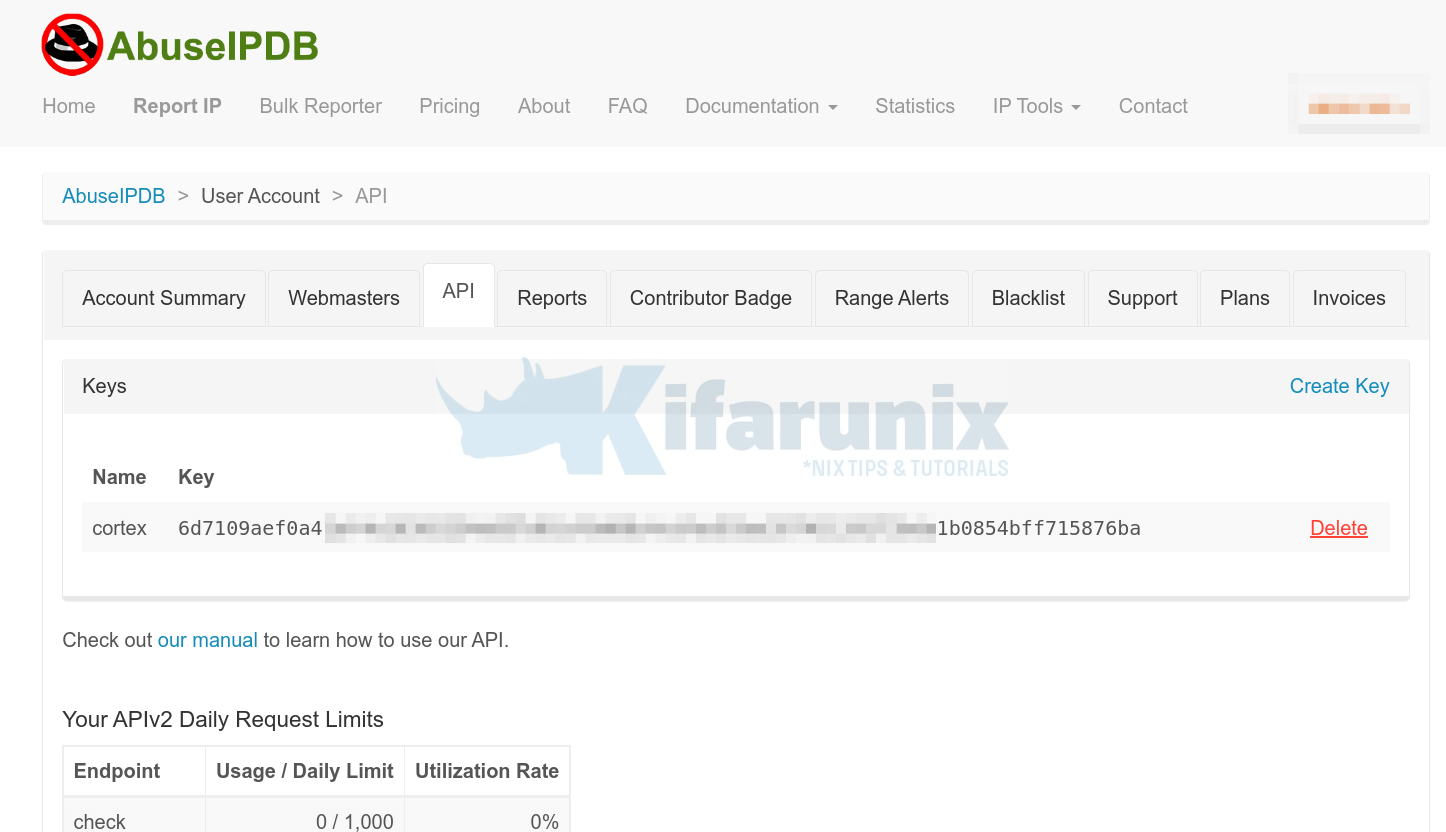
Task: Expand the IP Tools dropdown
Action: (x=1037, y=106)
